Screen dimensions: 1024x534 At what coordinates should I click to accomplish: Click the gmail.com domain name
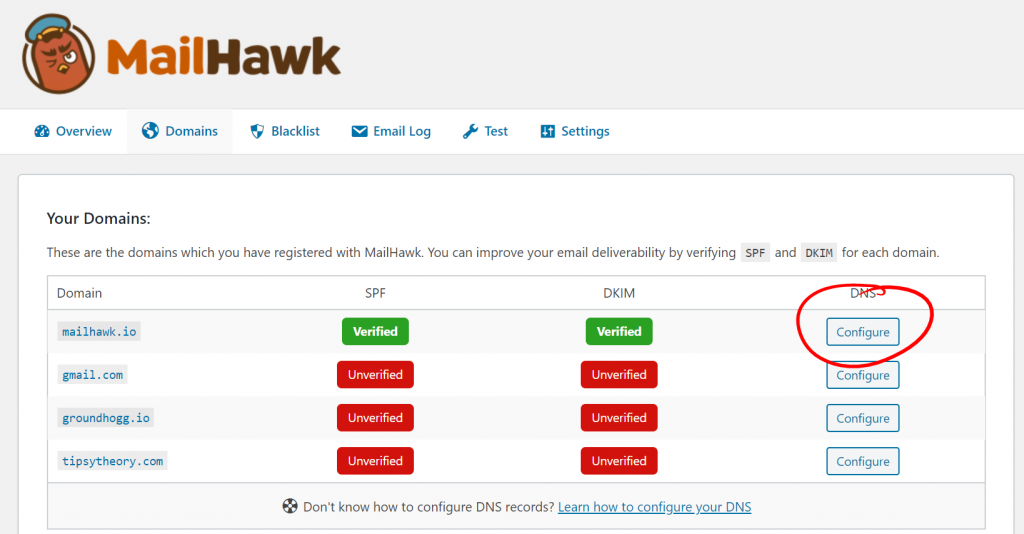point(92,375)
